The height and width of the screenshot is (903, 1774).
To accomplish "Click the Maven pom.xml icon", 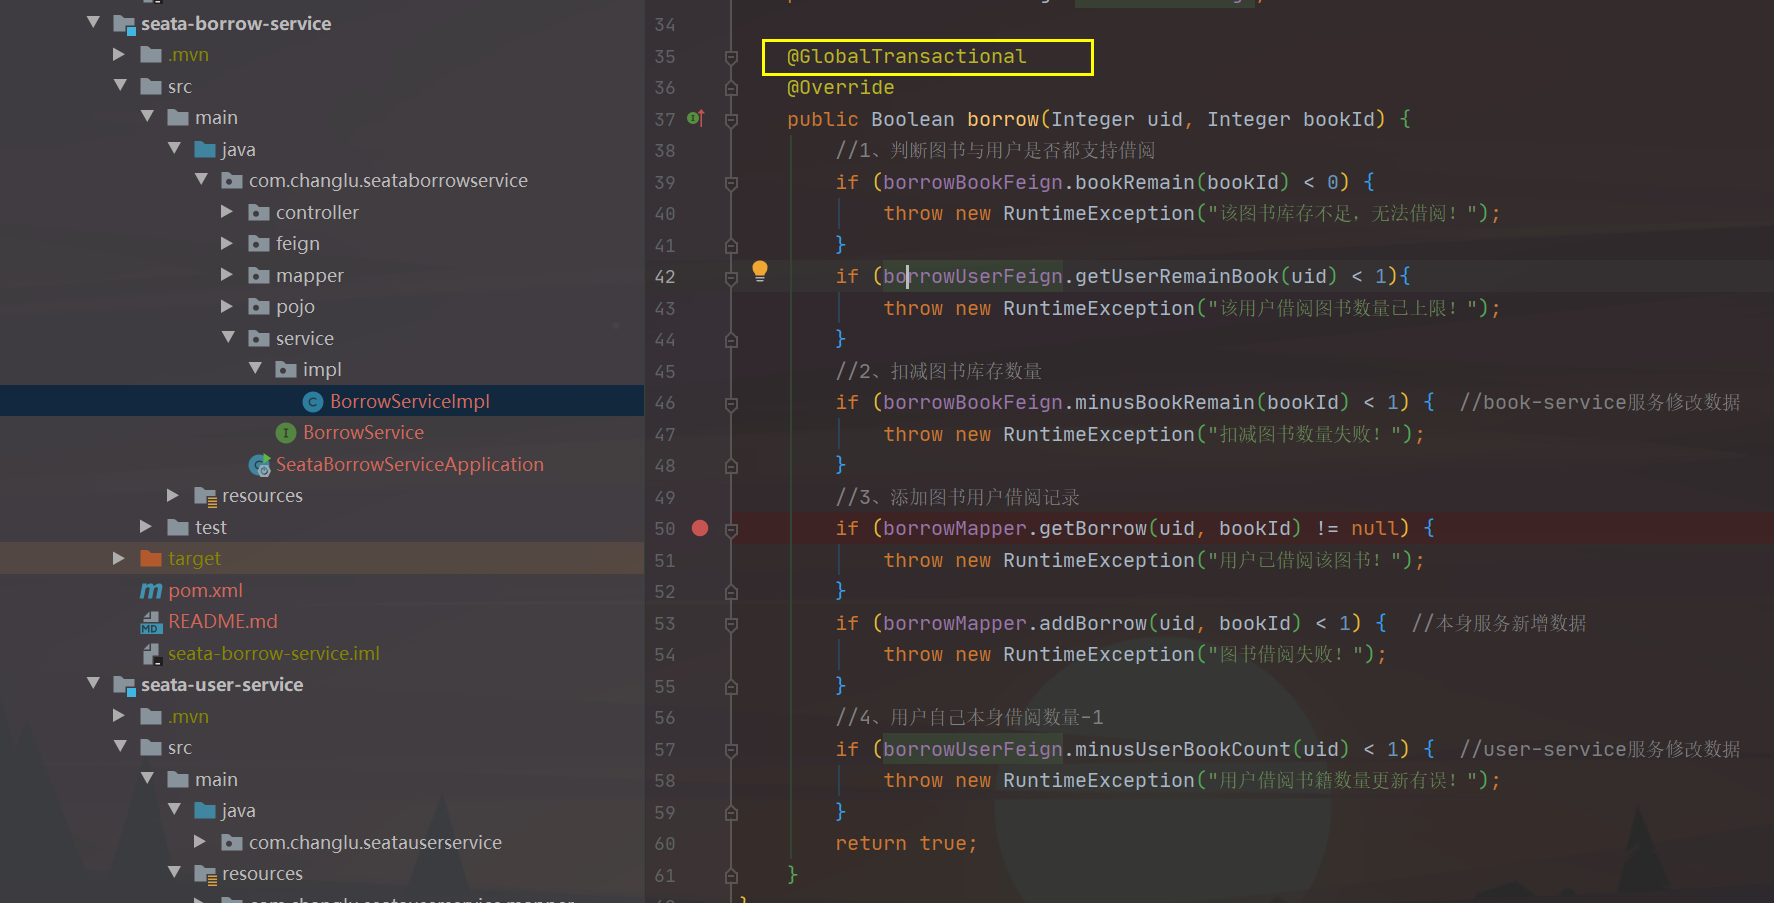I will (x=151, y=590).
